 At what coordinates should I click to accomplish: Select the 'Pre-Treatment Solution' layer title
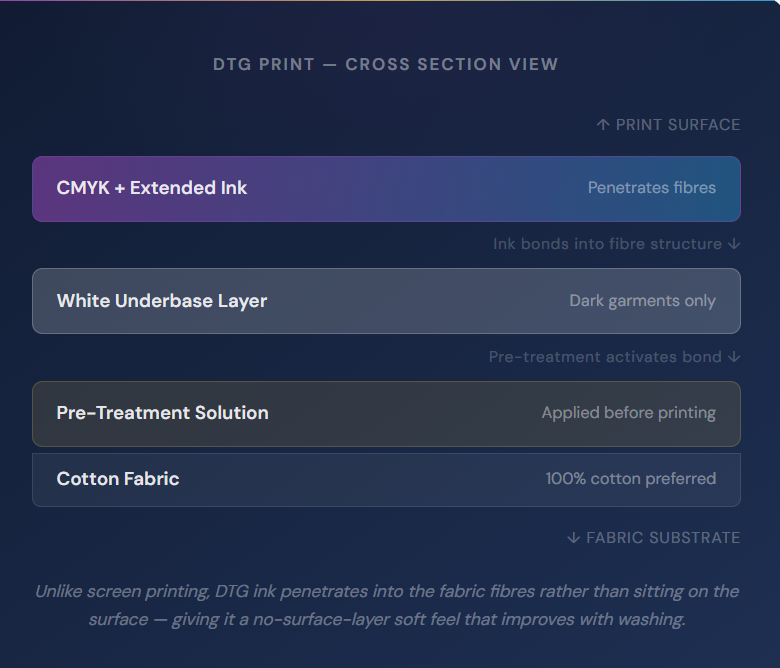pos(163,413)
